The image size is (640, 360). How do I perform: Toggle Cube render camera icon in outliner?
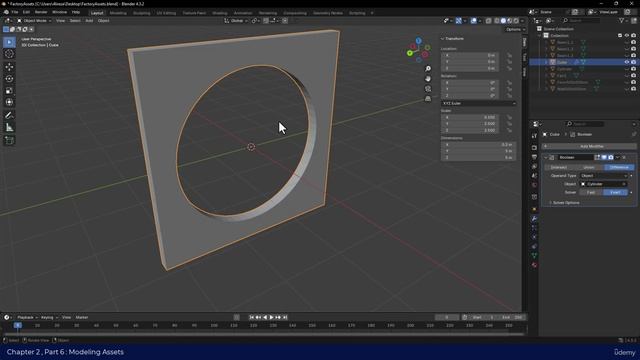633,62
